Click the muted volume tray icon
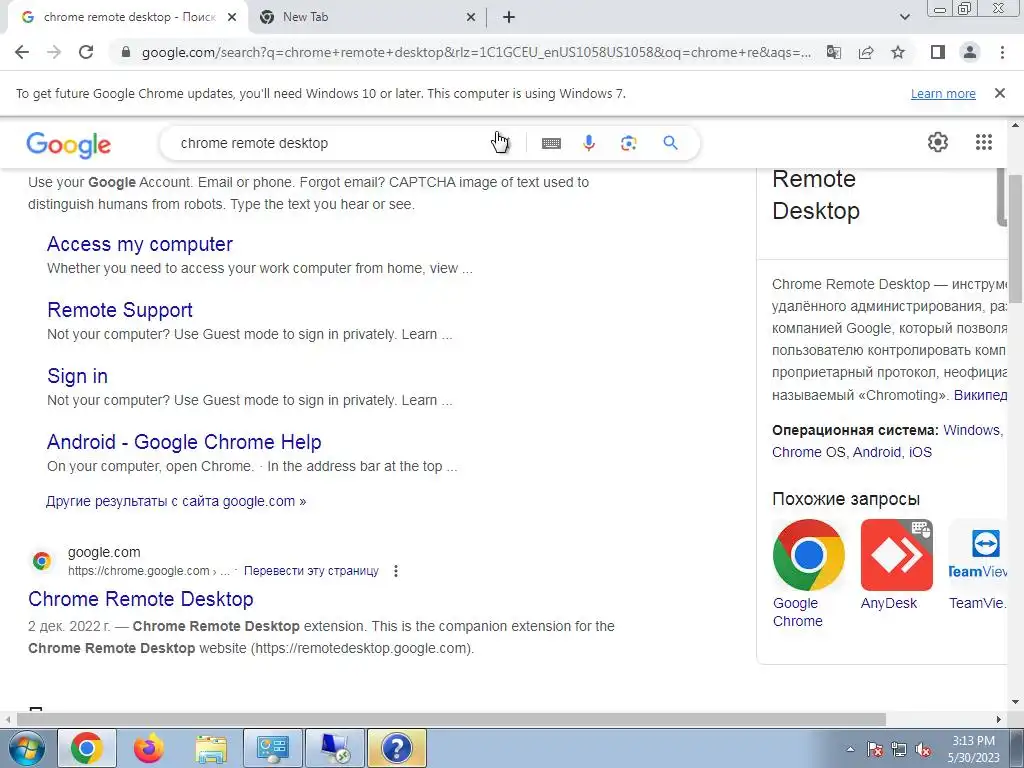Screen dimensions: 1024x768 coord(923,749)
